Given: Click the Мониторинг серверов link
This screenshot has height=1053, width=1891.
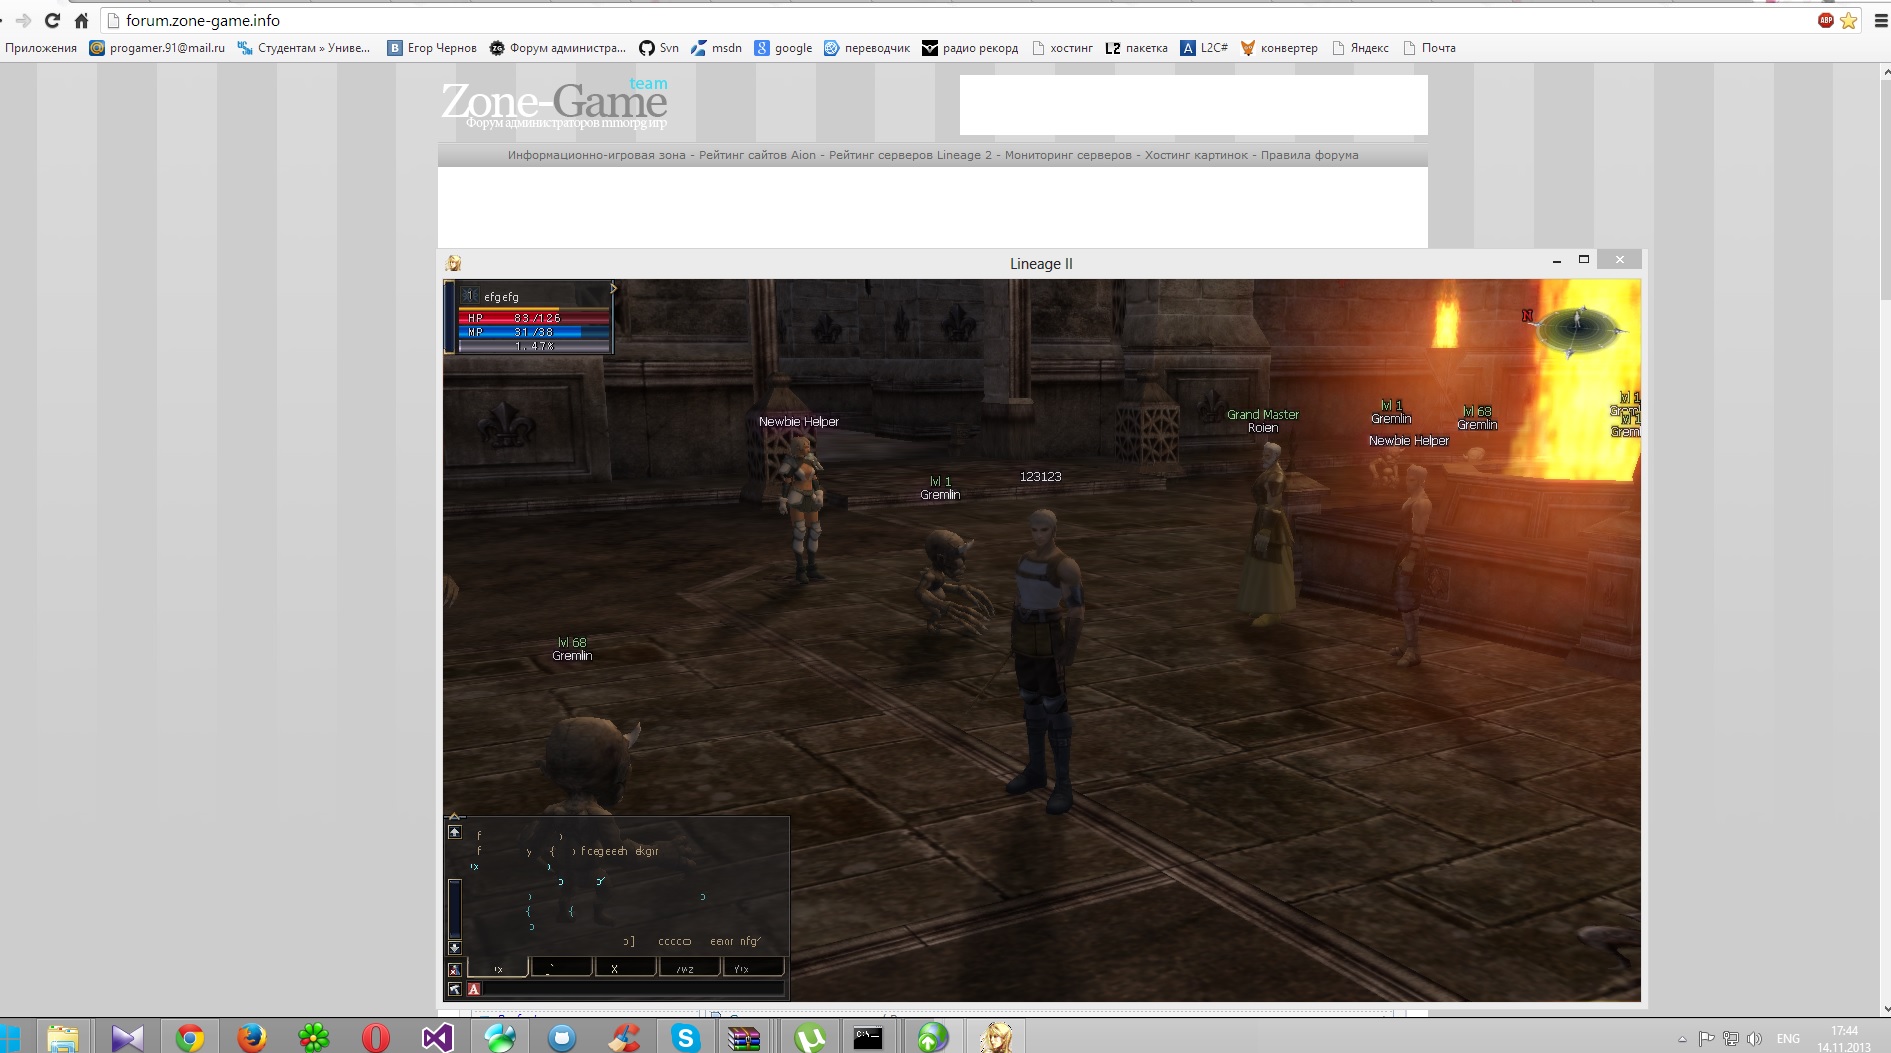Looking at the screenshot, I should point(1068,155).
